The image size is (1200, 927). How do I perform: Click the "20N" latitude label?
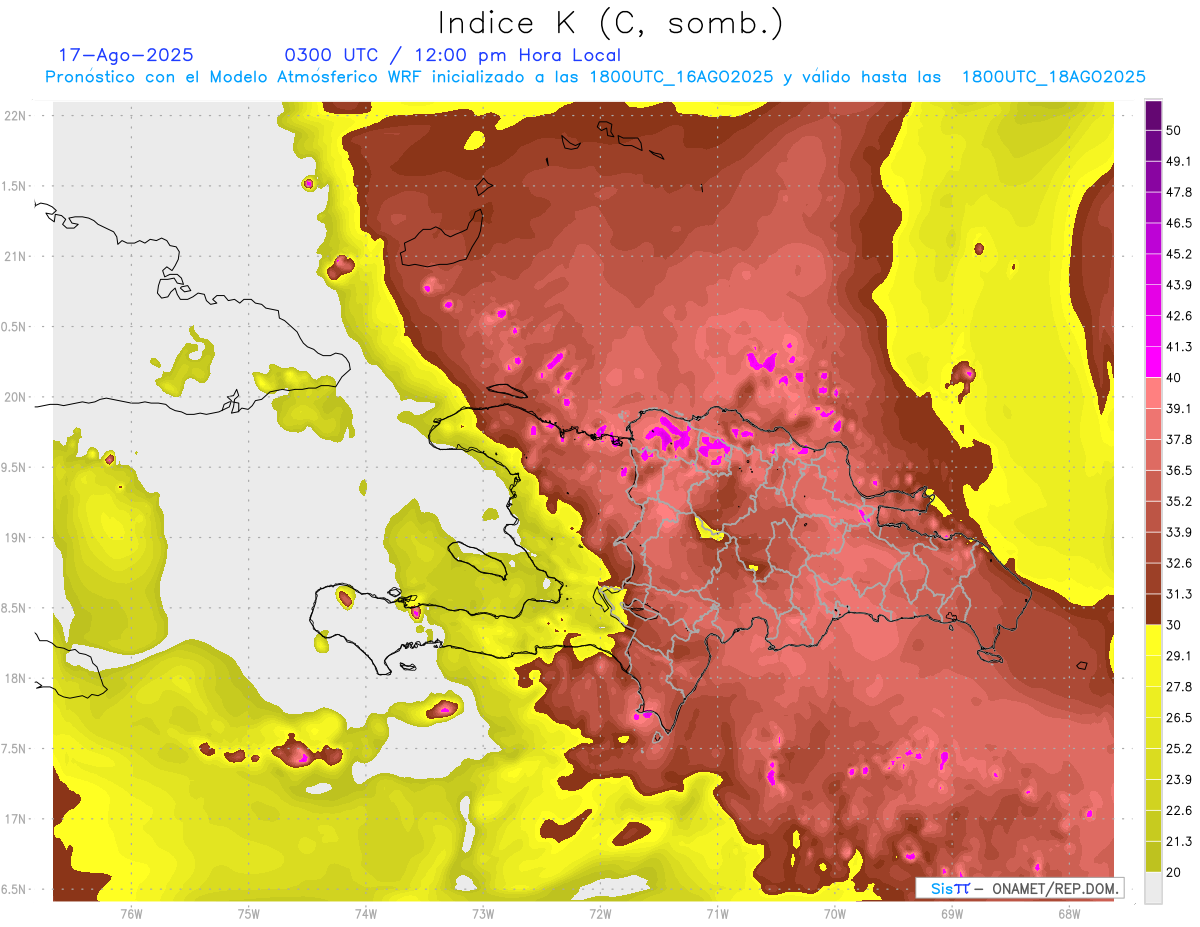(14, 397)
